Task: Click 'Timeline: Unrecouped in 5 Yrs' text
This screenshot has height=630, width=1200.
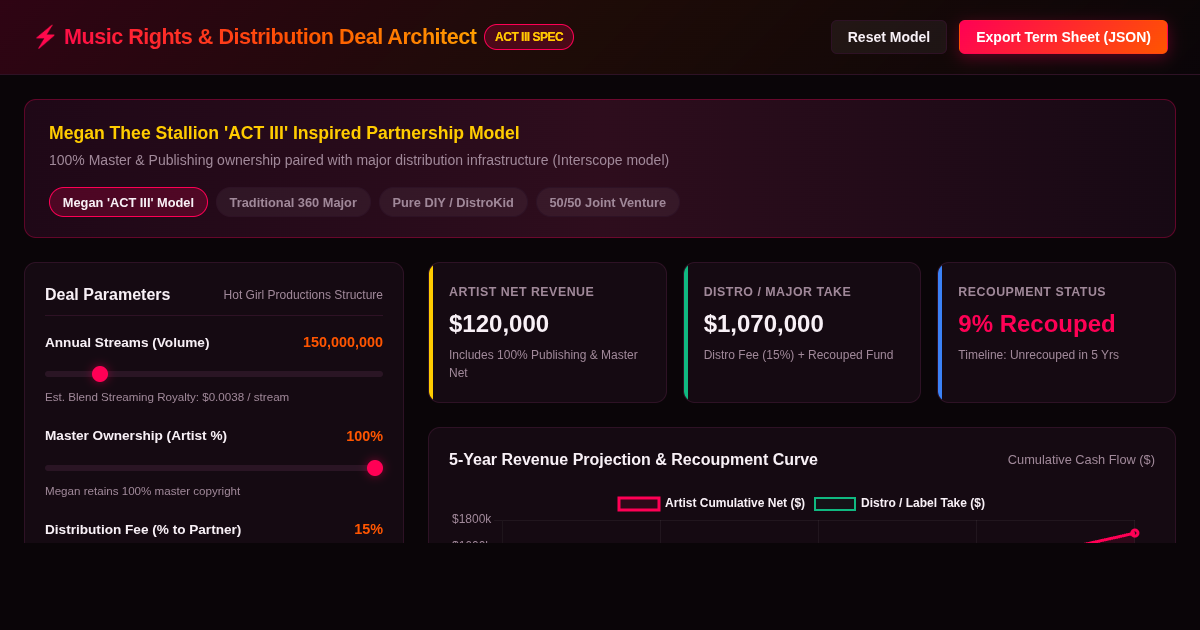Action: pyautogui.click(x=1038, y=355)
